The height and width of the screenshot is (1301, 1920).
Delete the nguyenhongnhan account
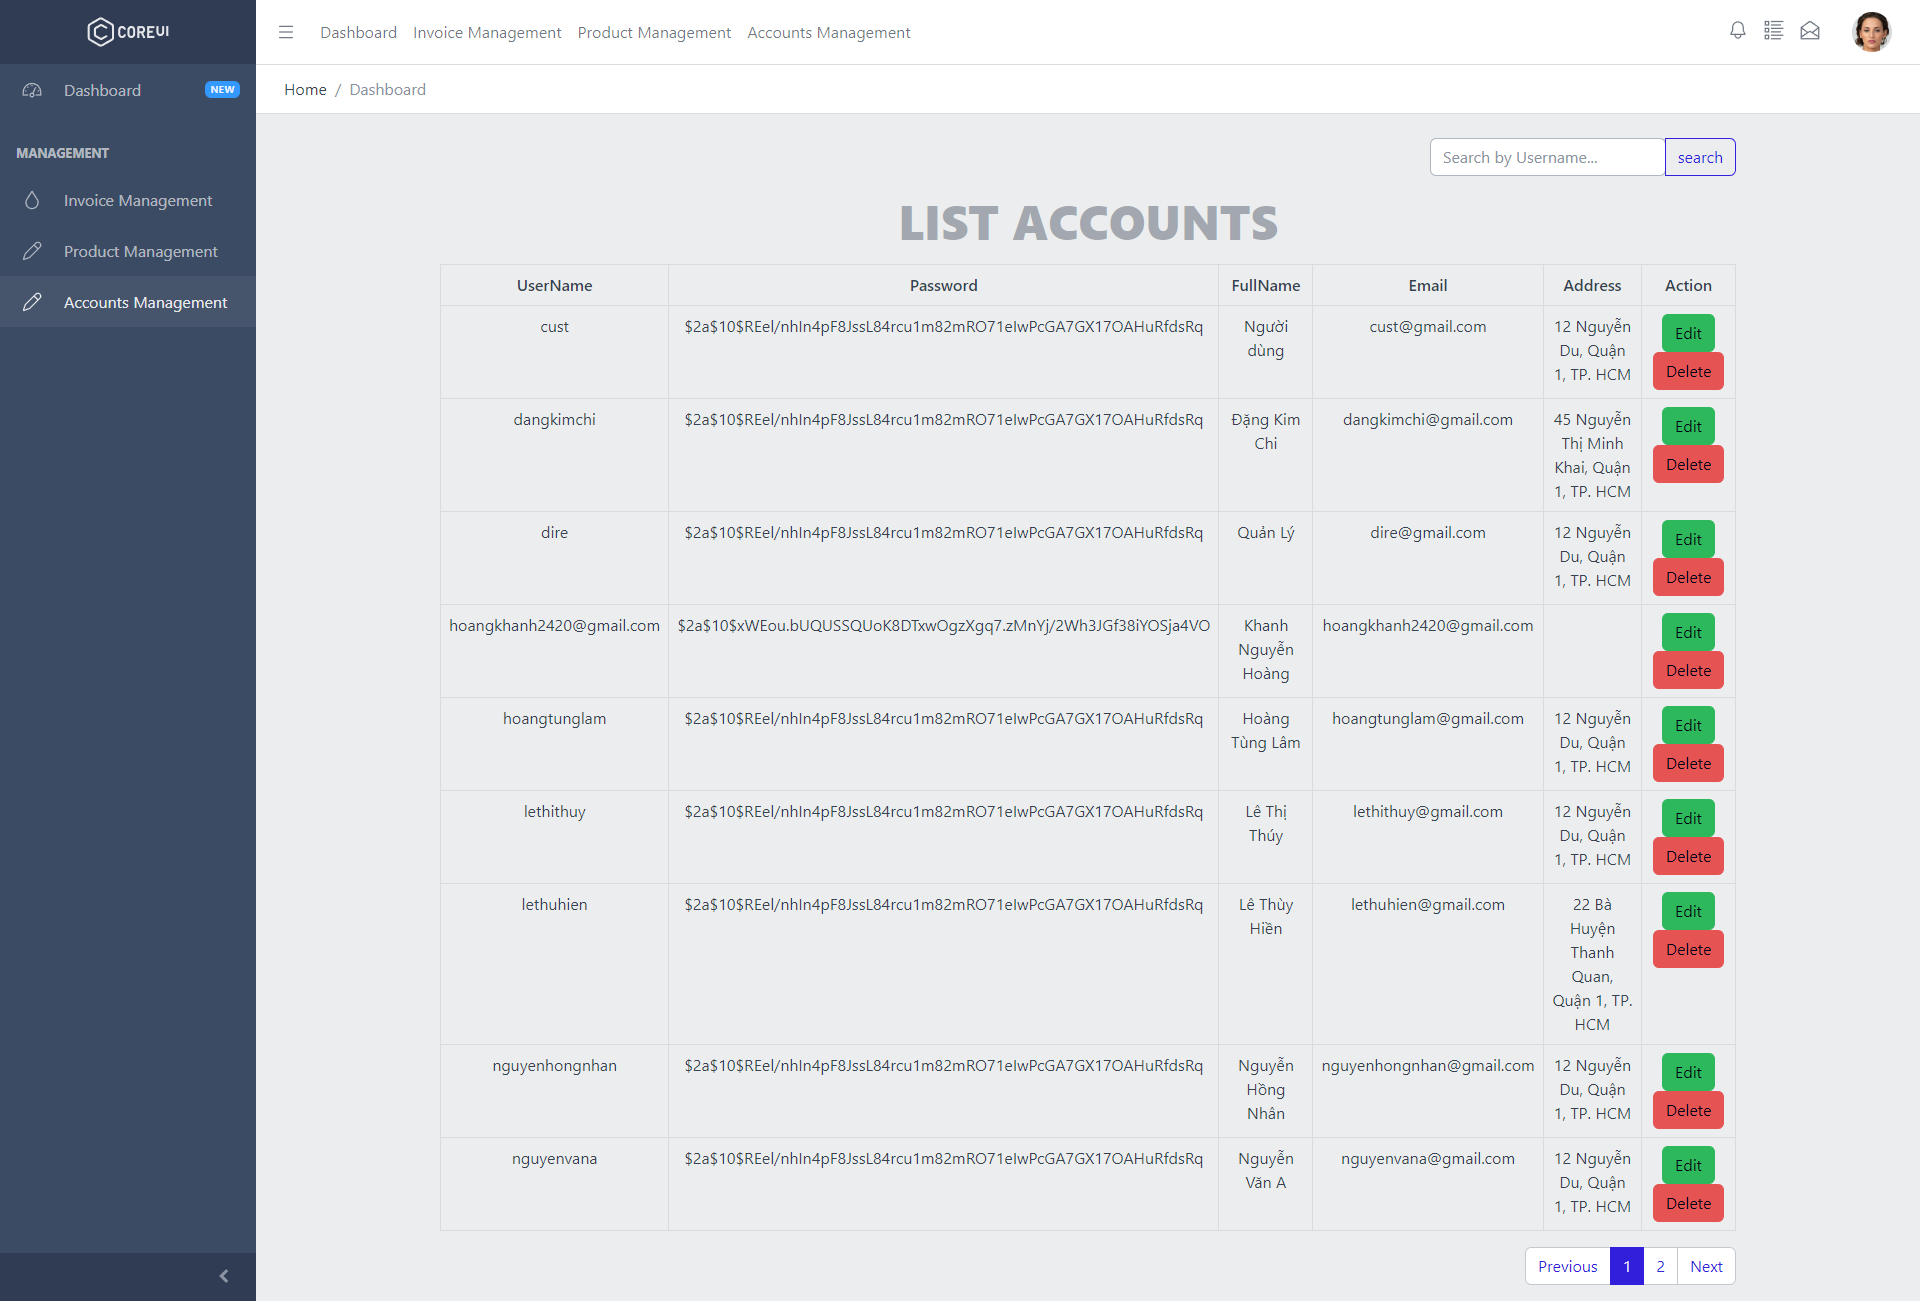point(1688,1110)
